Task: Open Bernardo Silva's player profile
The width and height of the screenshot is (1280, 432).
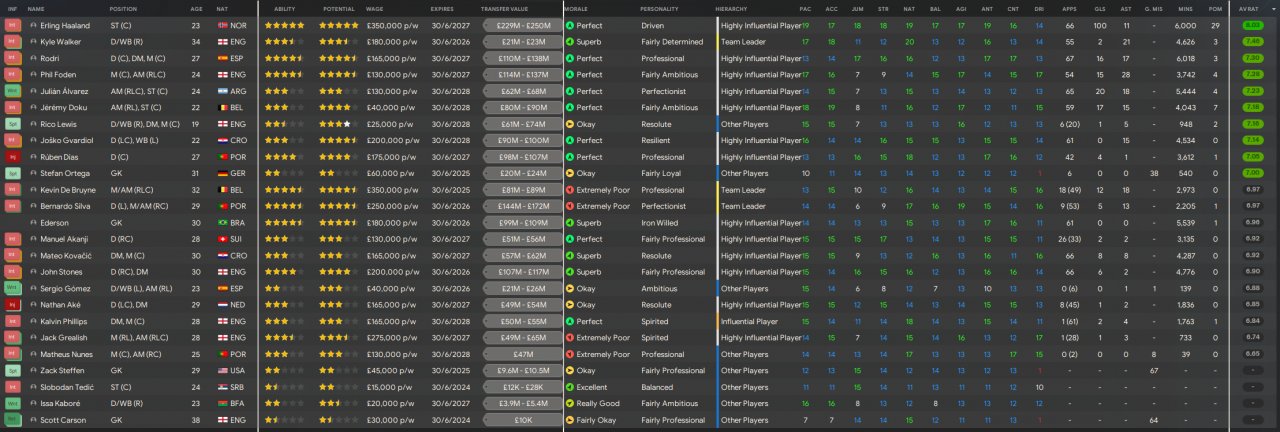Action: point(65,206)
